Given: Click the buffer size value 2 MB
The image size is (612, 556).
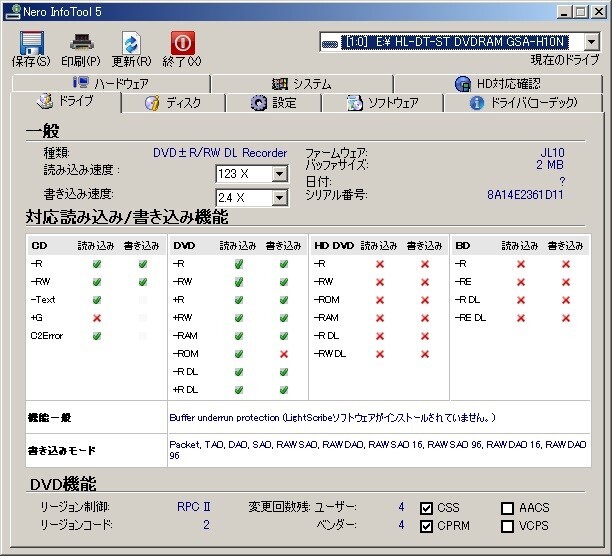Looking at the screenshot, I should click(x=550, y=165).
